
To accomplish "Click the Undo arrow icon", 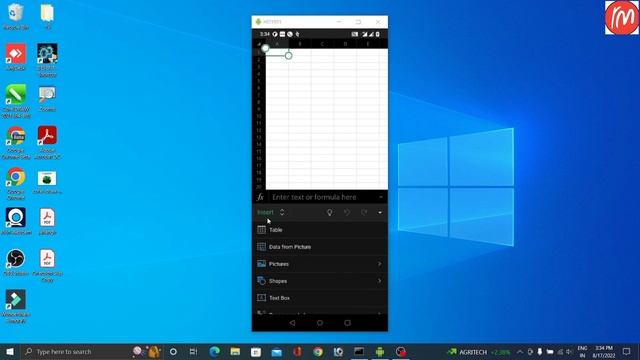I will 347,212.
